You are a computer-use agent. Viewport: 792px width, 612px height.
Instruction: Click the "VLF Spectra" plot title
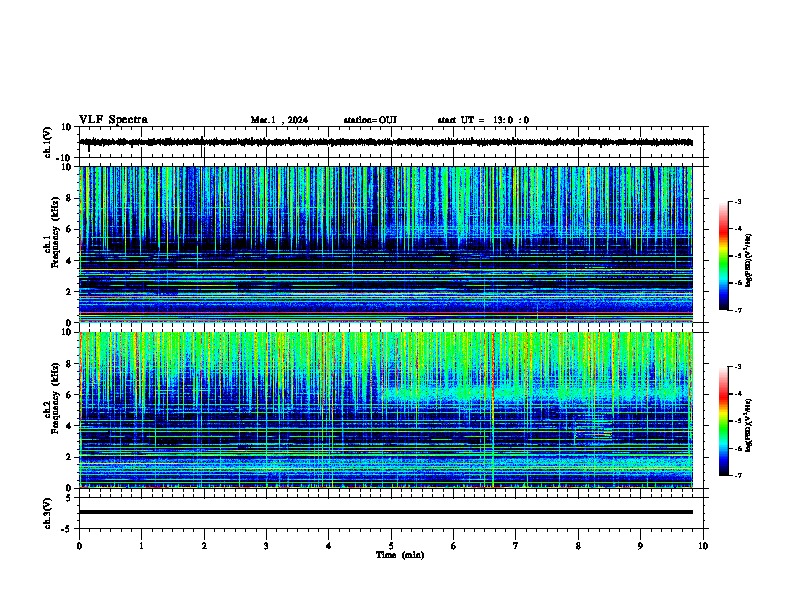point(113,120)
